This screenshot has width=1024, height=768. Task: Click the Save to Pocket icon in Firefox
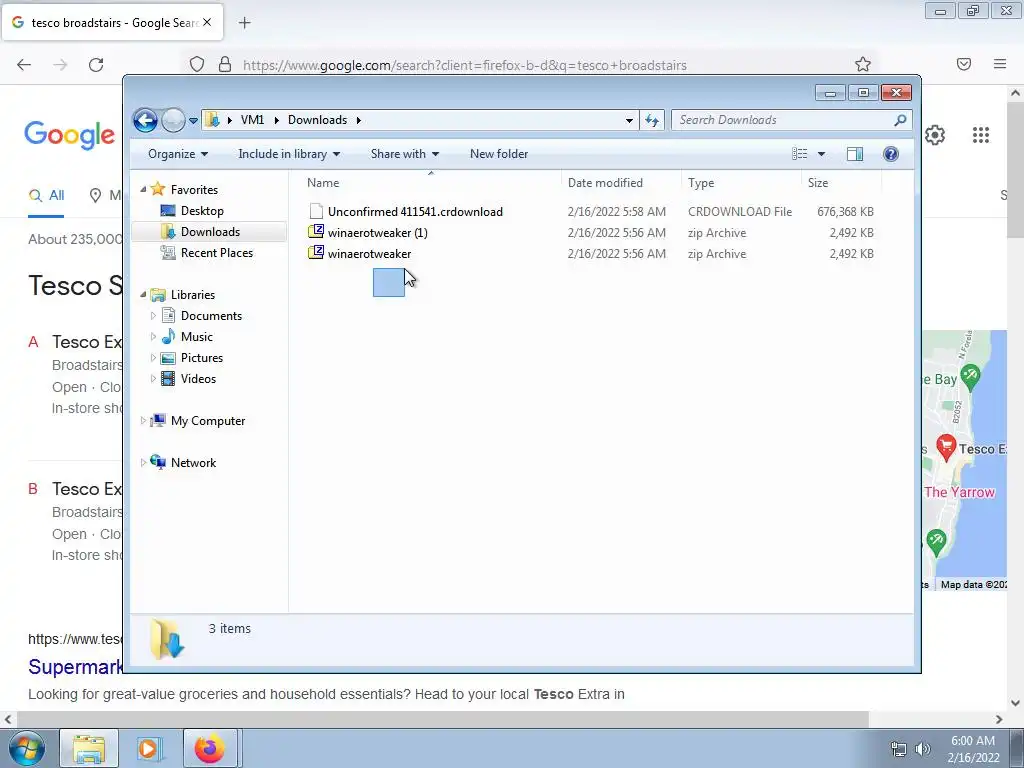pyautogui.click(x=964, y=64)
